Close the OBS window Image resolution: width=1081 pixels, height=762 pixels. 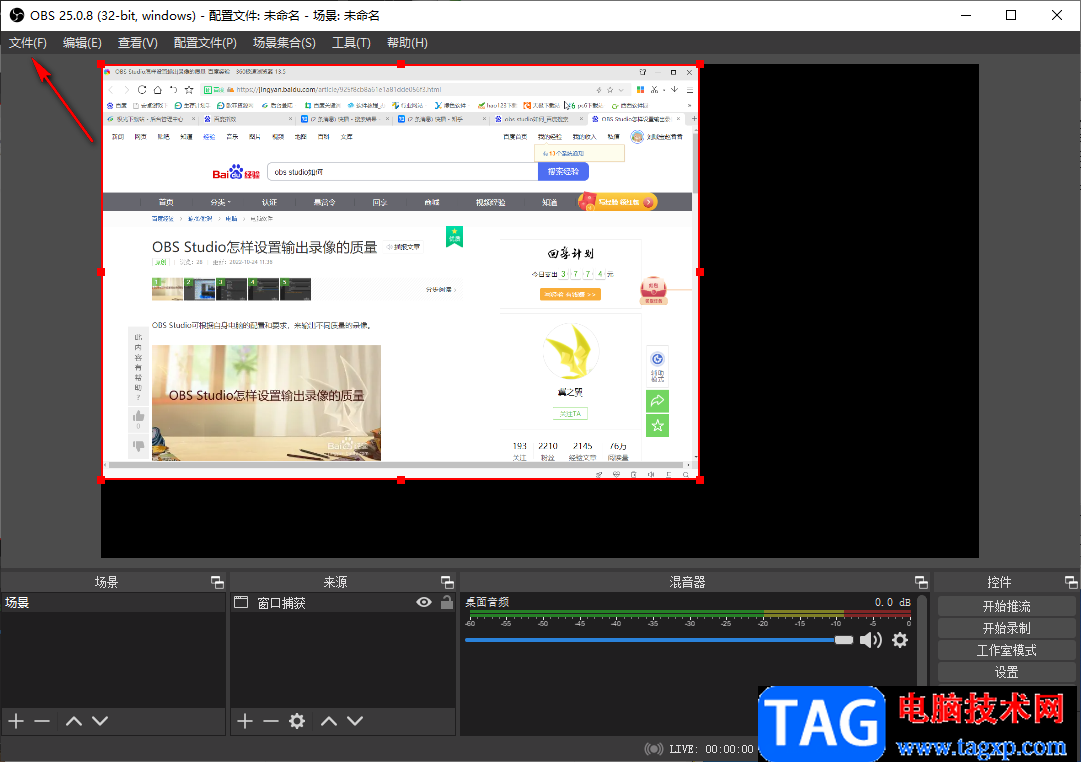click(x=1056, y=15)
